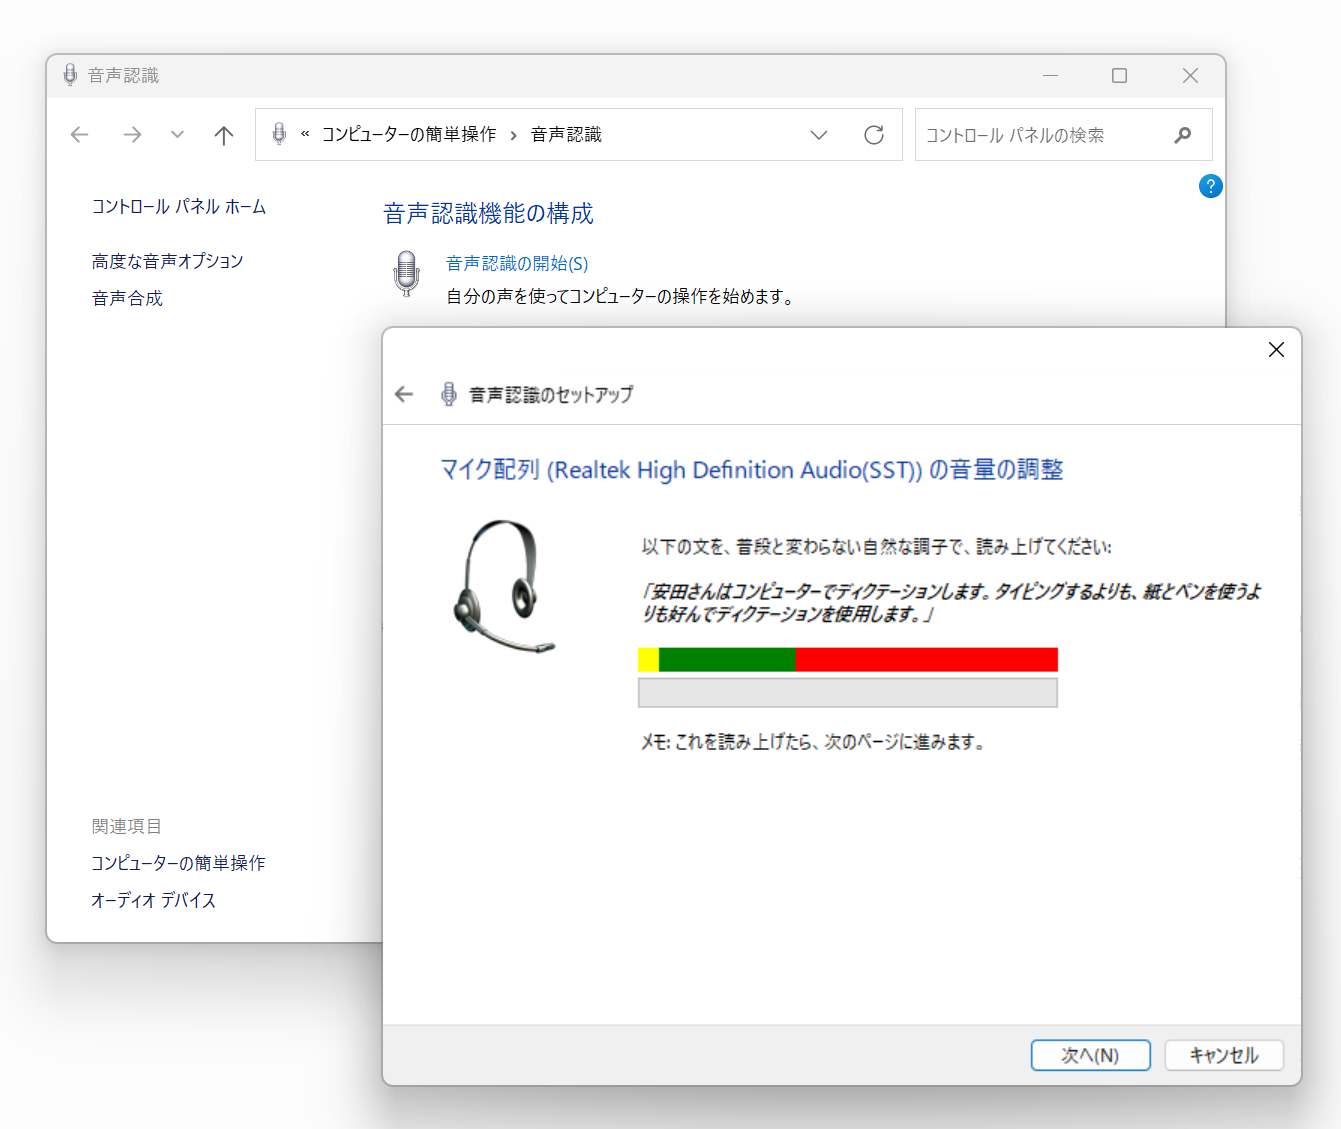This screenshot has width=1341, height=1129.
Task: Click the microphone icon in the title bar
Action: point(68,75)
